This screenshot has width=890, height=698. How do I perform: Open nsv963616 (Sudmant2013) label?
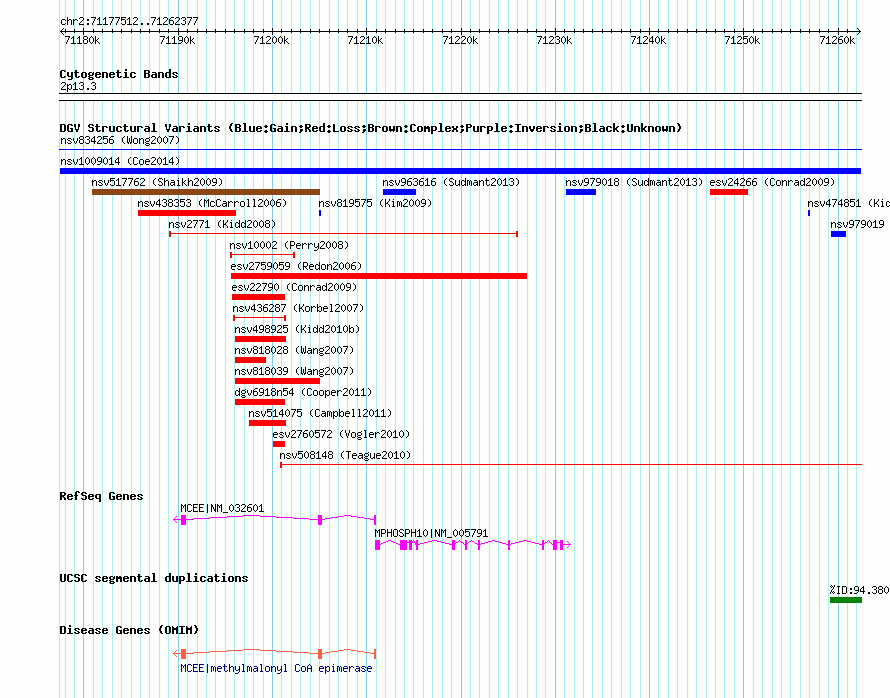(451, 182)
